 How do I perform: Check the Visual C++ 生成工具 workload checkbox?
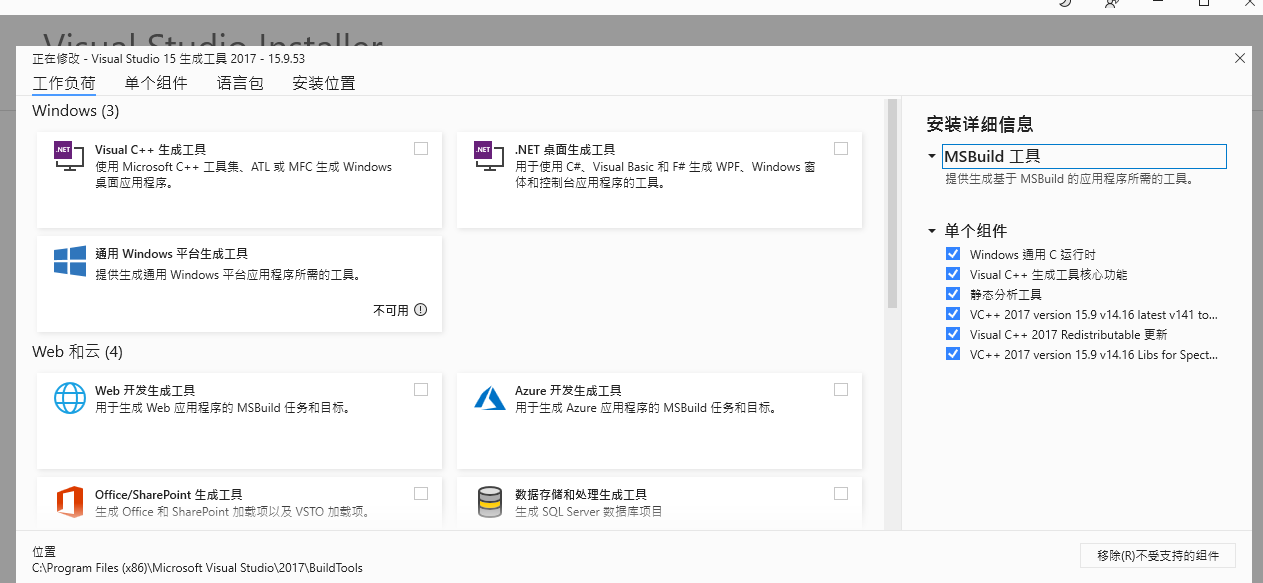pos(421,148)
